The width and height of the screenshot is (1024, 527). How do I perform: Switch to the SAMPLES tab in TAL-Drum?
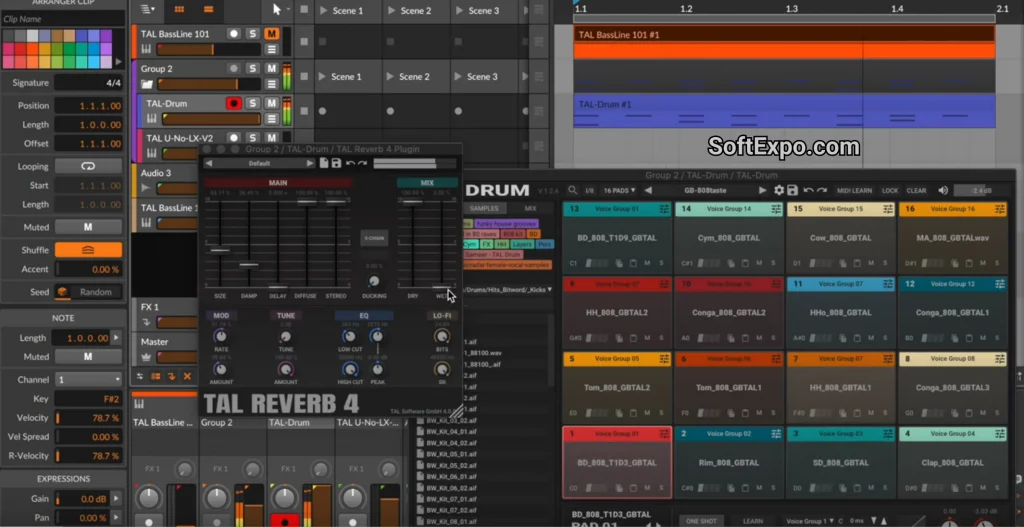point(484,209)
